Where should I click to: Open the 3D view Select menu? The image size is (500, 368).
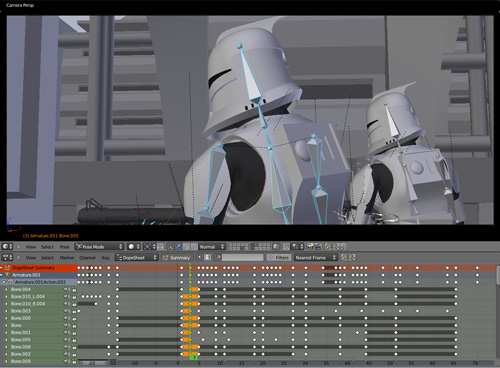(x=47, y=247)
